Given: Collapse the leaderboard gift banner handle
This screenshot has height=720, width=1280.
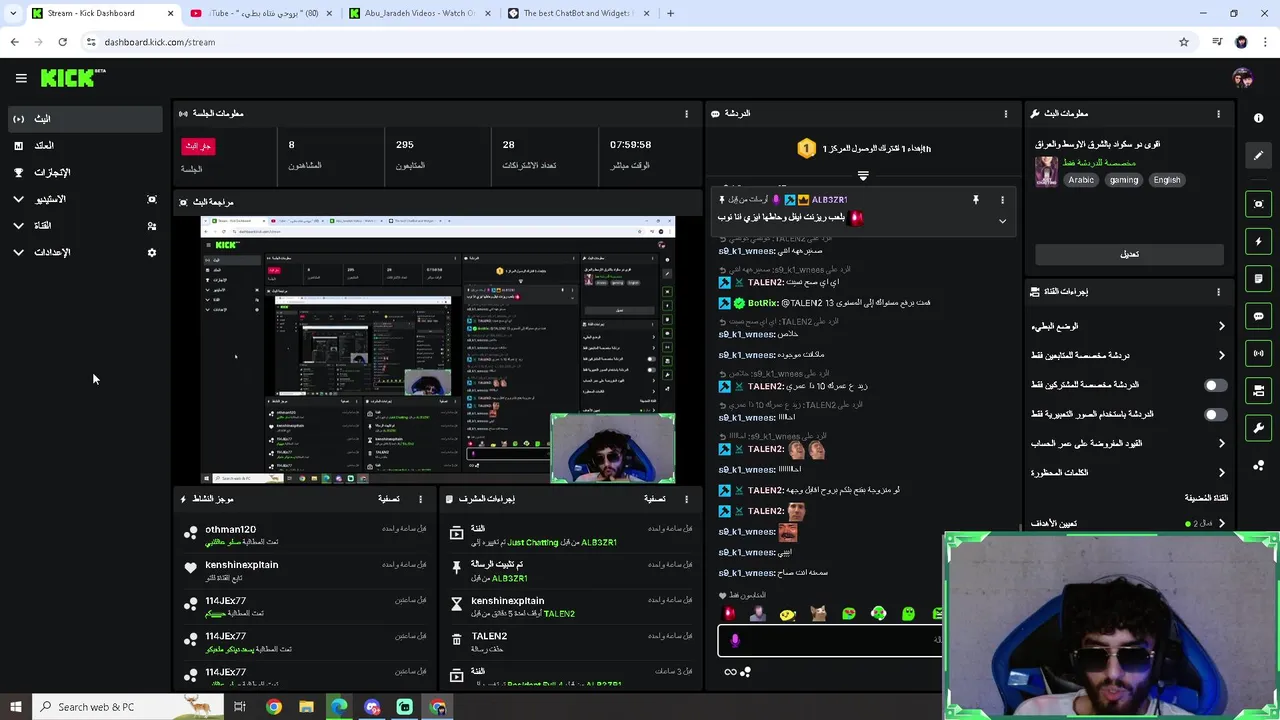Looking at the screenshot, I should tap(863, 176).
